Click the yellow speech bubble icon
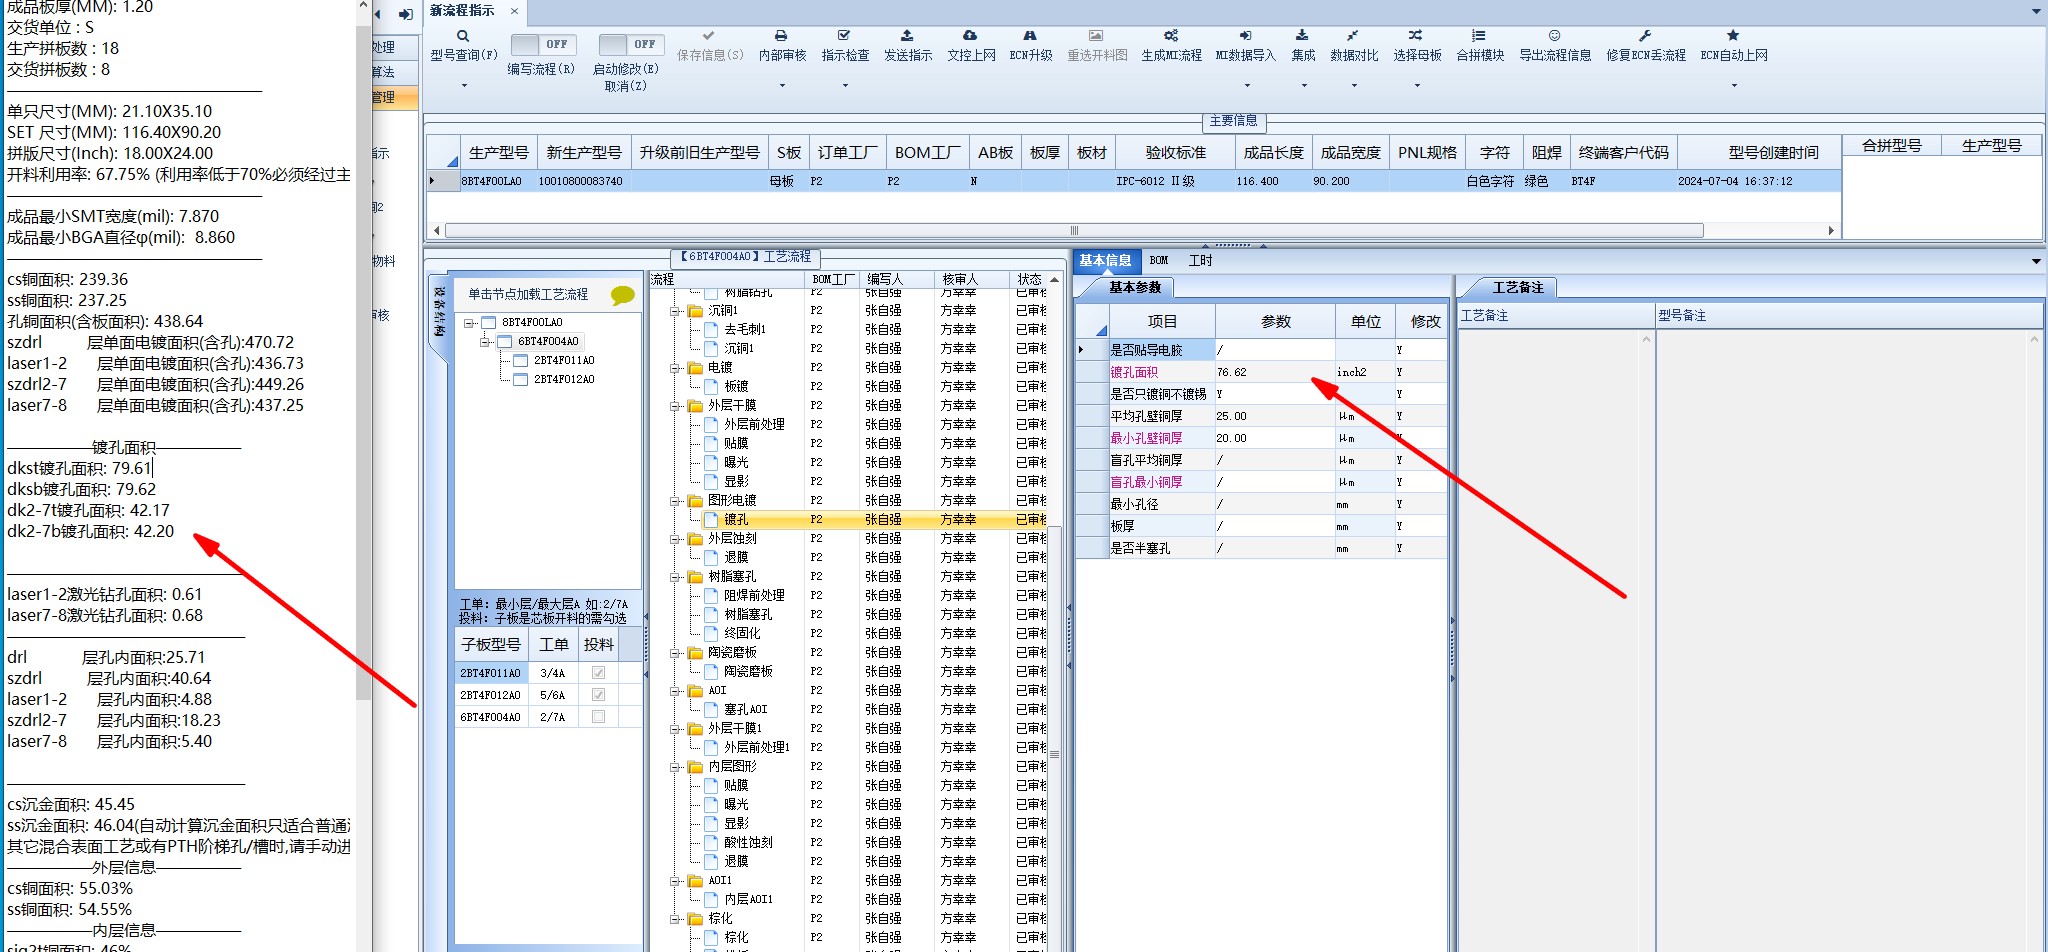 pyautogui.click(x=623, y=295)
